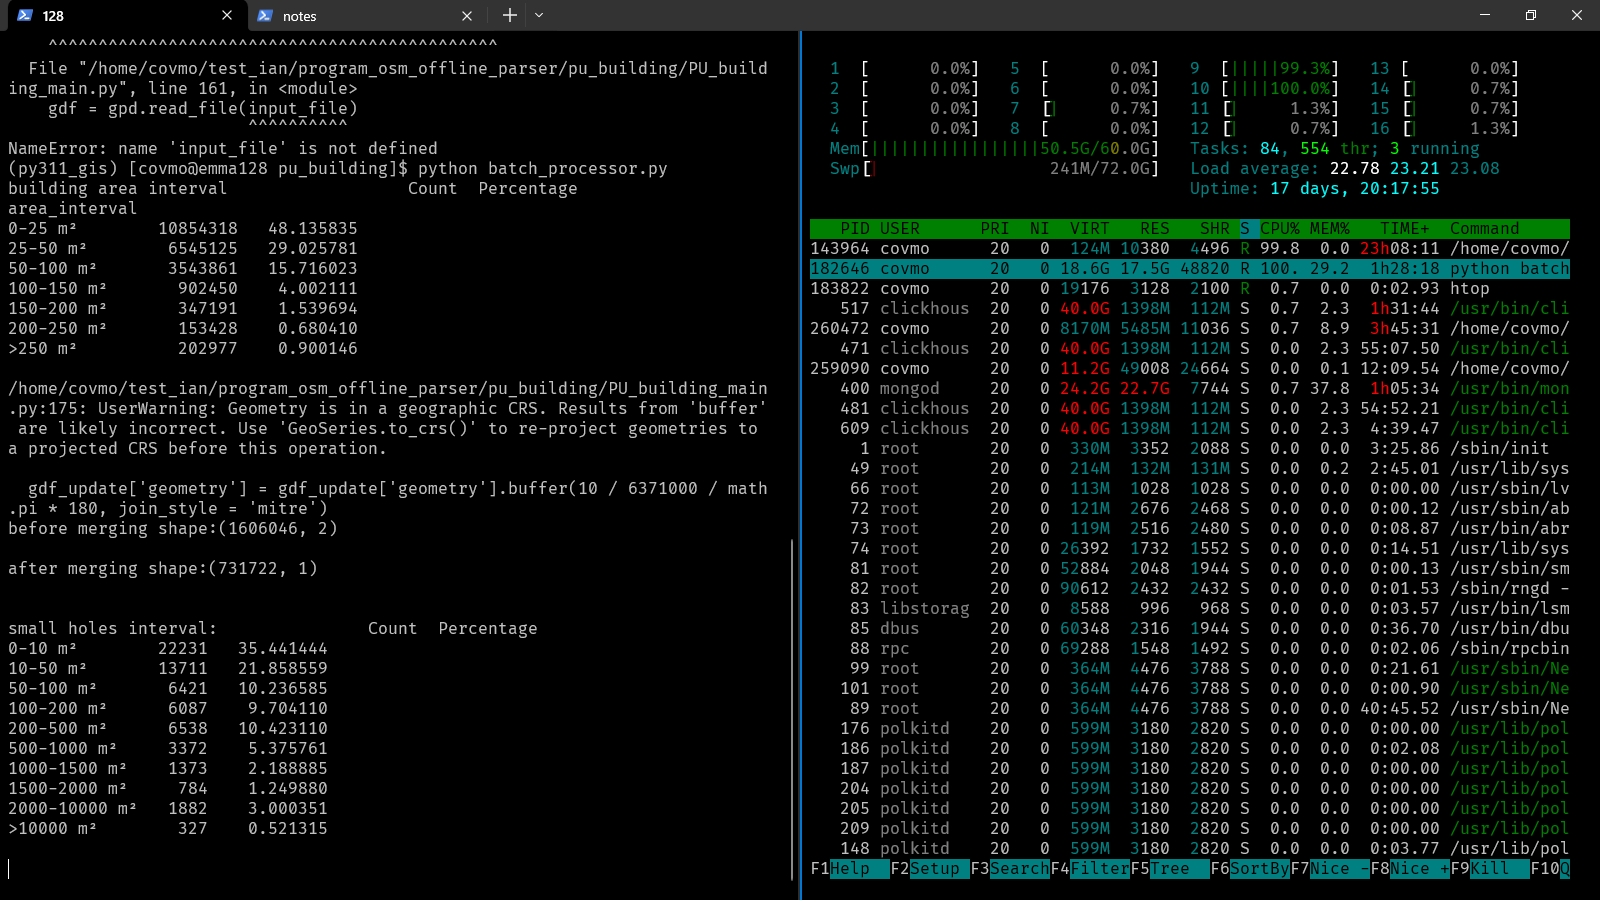This screenshot has width=1600, height=900.
Task: Click the 'building area interval' heading
Action: [118, 189]
